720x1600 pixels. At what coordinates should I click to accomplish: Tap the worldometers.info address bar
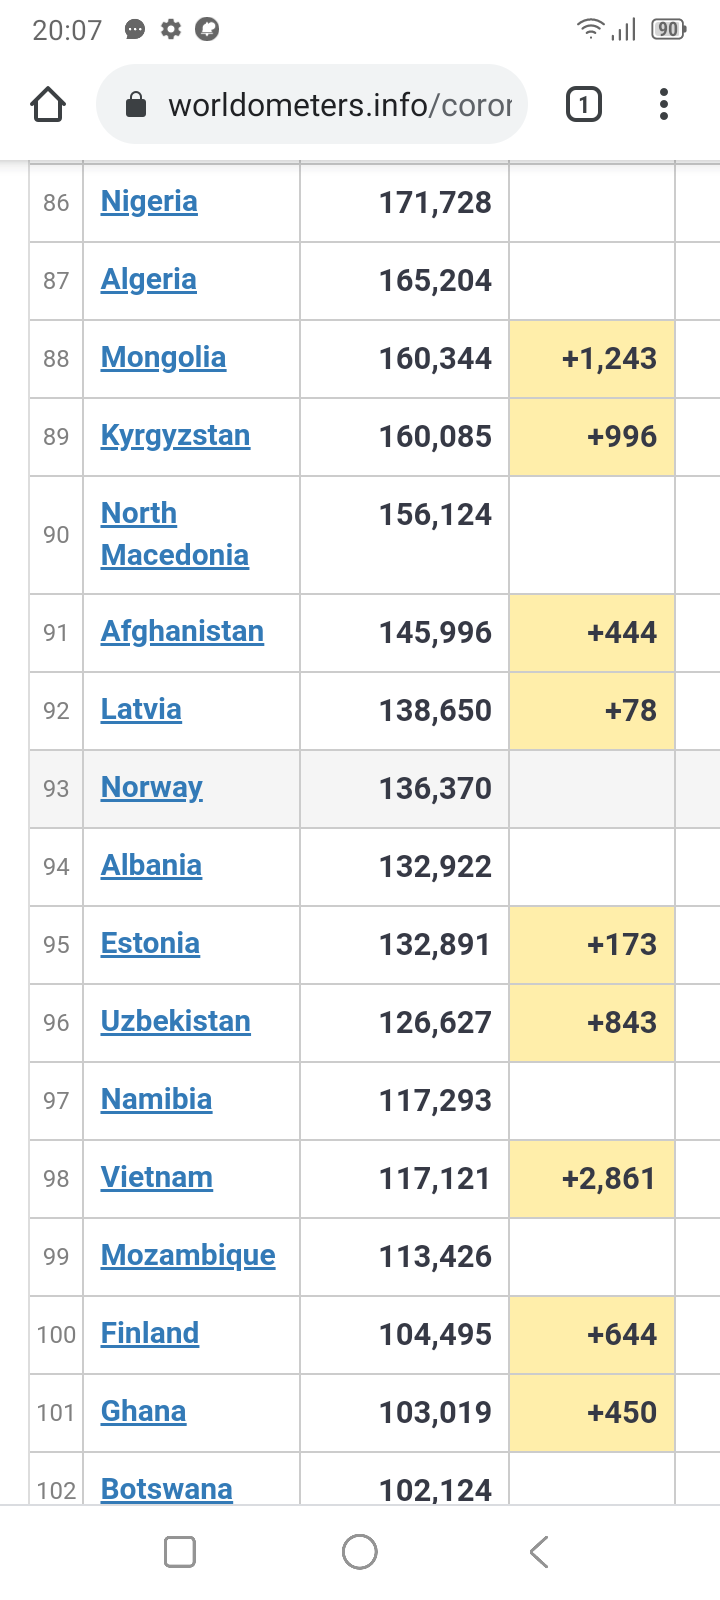tap(340, 105)
